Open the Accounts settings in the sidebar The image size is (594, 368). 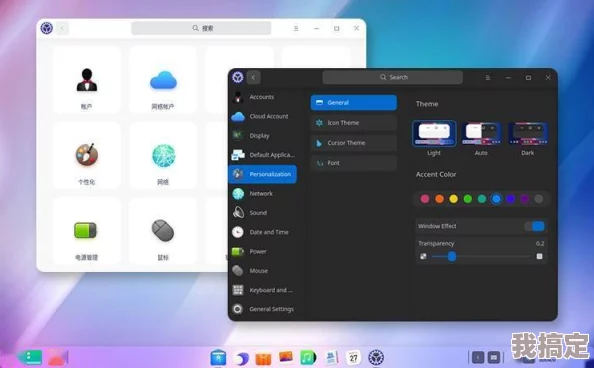[262, 97]
